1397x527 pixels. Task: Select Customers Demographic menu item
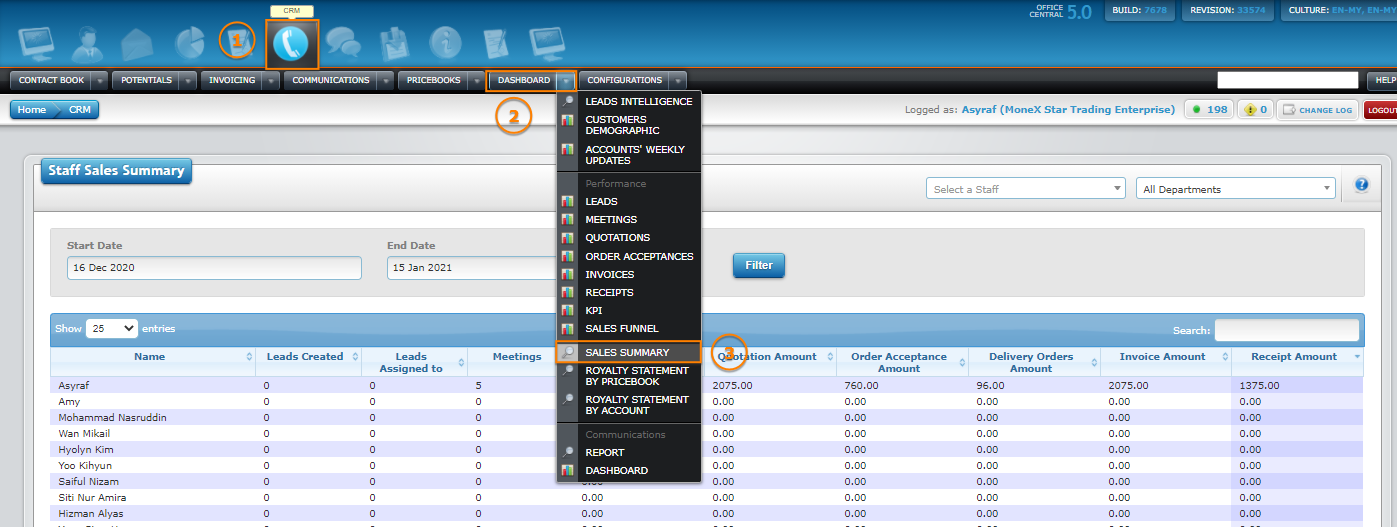[x=629, y=125]
